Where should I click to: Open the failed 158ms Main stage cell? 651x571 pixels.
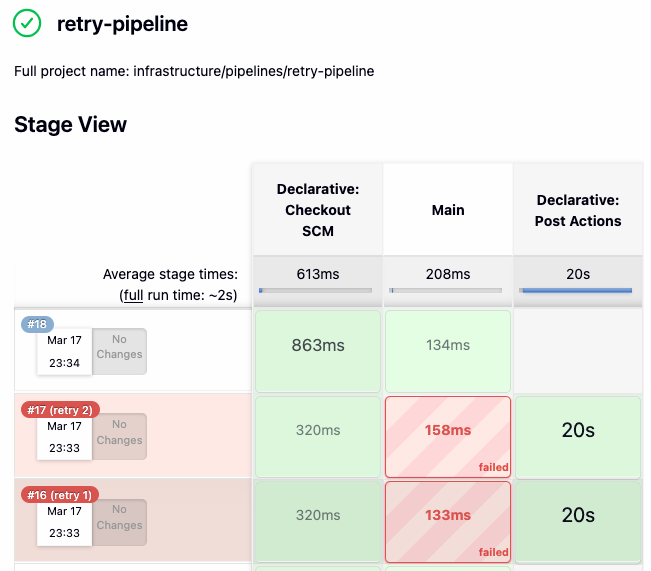pos(448,431)
